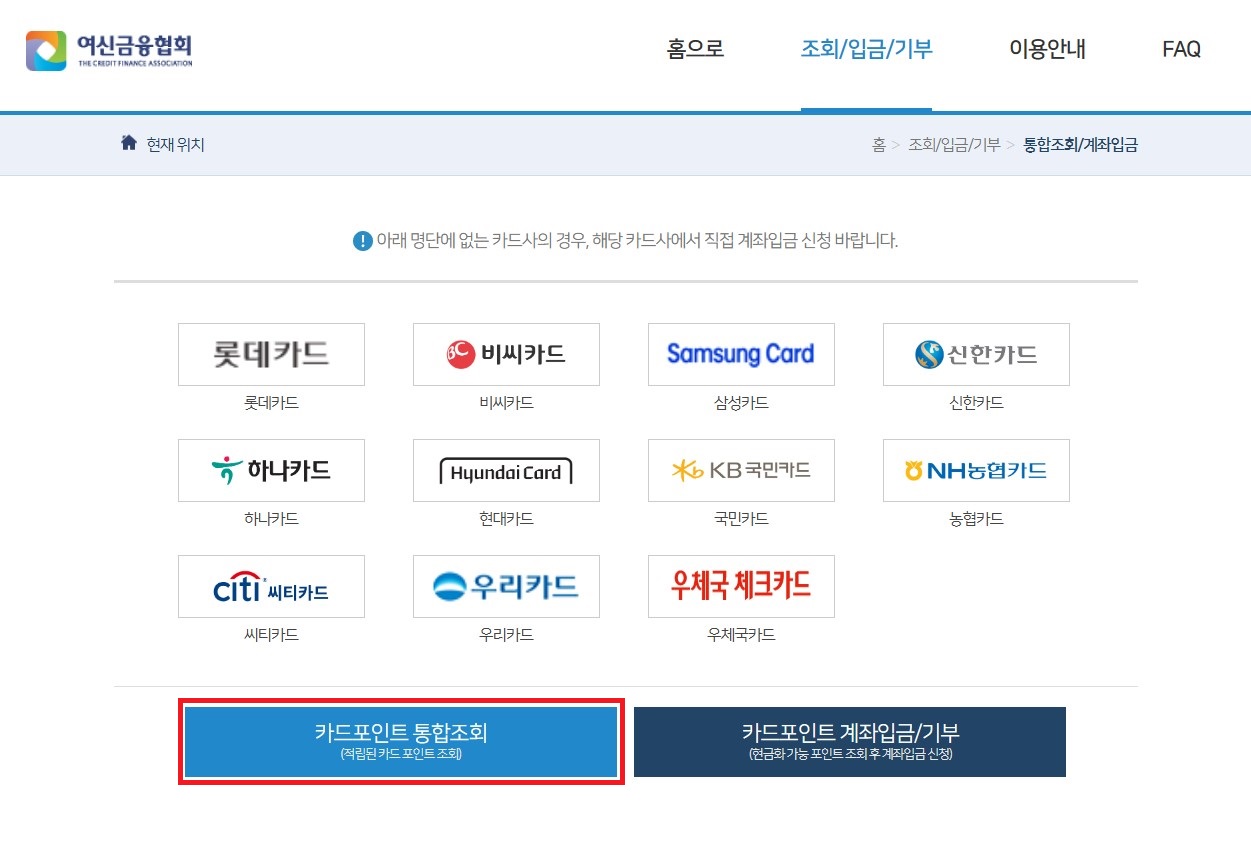The image size is (1251, 843).
Task: Select the 우체국 체크카드 logo tile
Action: [741, 586]
